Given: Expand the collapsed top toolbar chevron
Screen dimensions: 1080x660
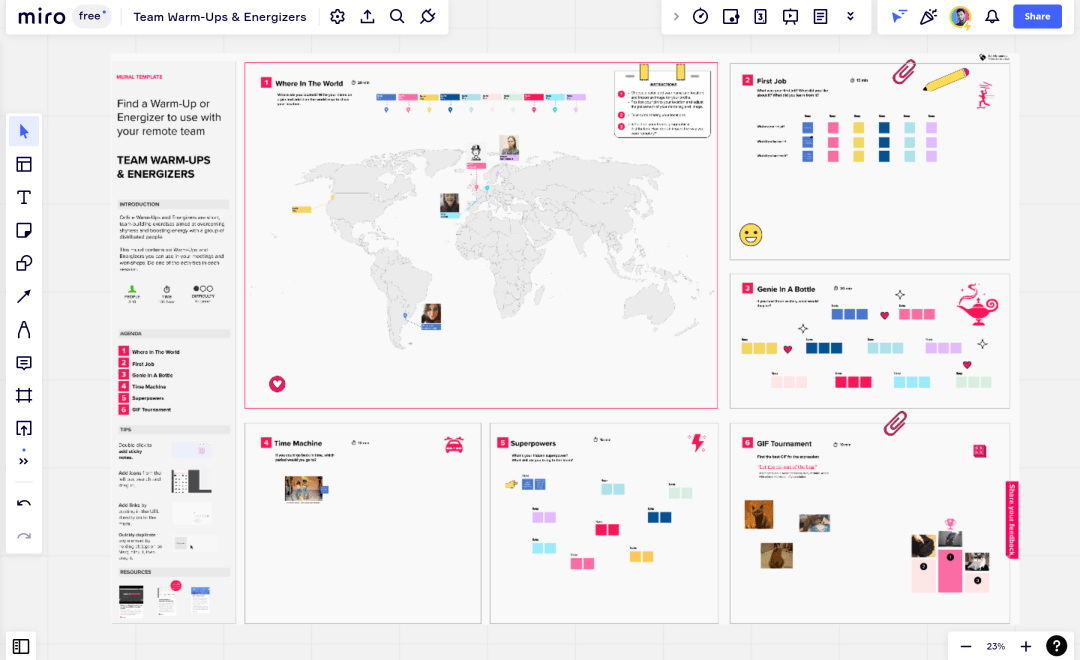Looking at the screenshot, I should click(676, 16).
